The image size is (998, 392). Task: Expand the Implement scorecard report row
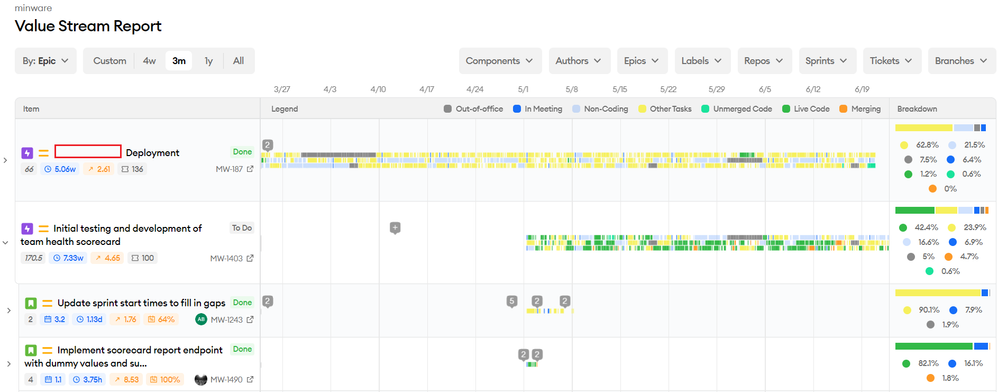pos(8,364)
